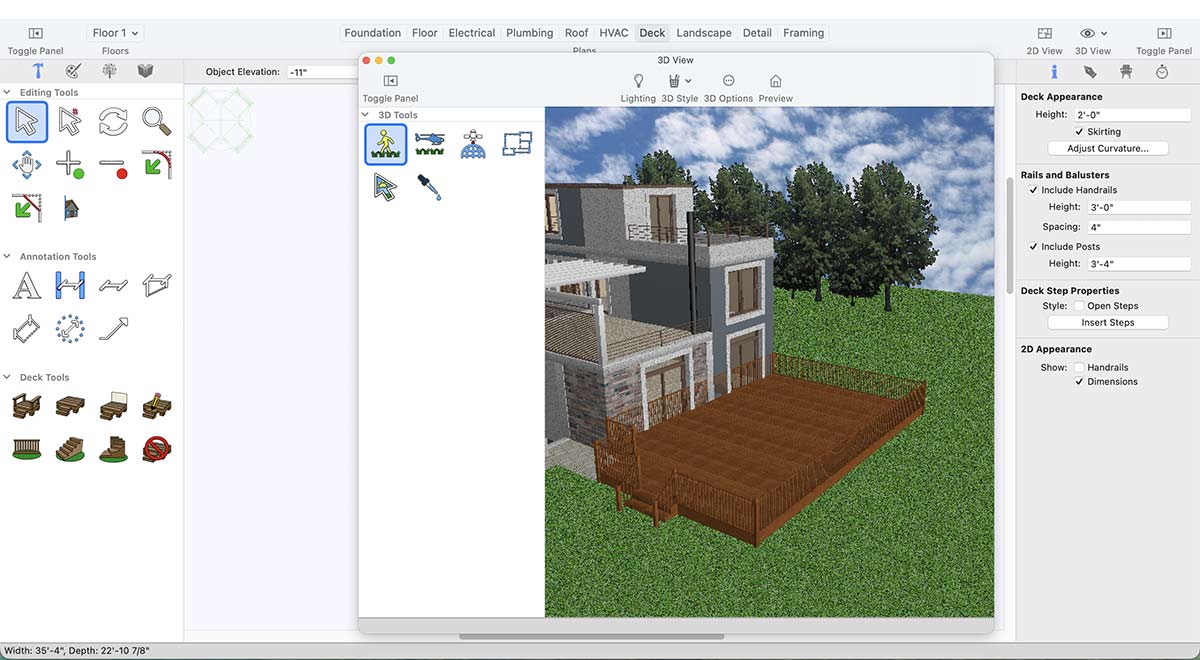Select the helicopter Fly-around tool

point(429,144)
